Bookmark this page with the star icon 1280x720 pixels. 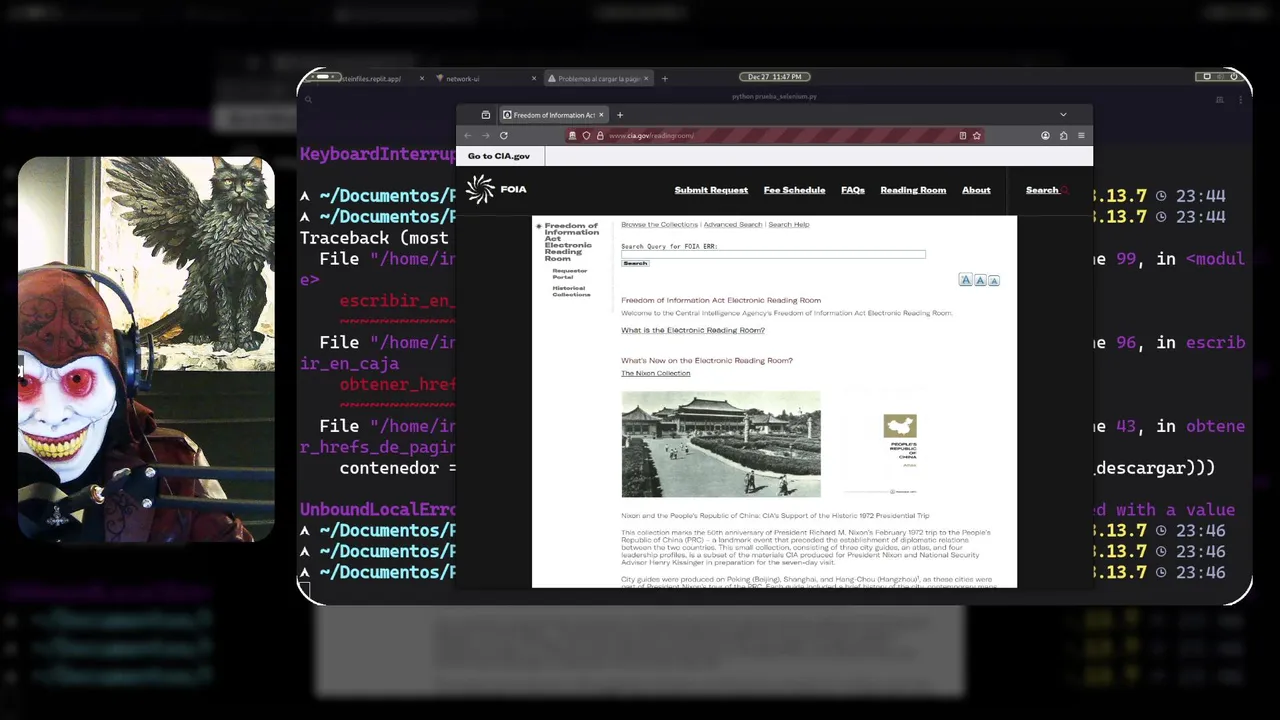977,136
